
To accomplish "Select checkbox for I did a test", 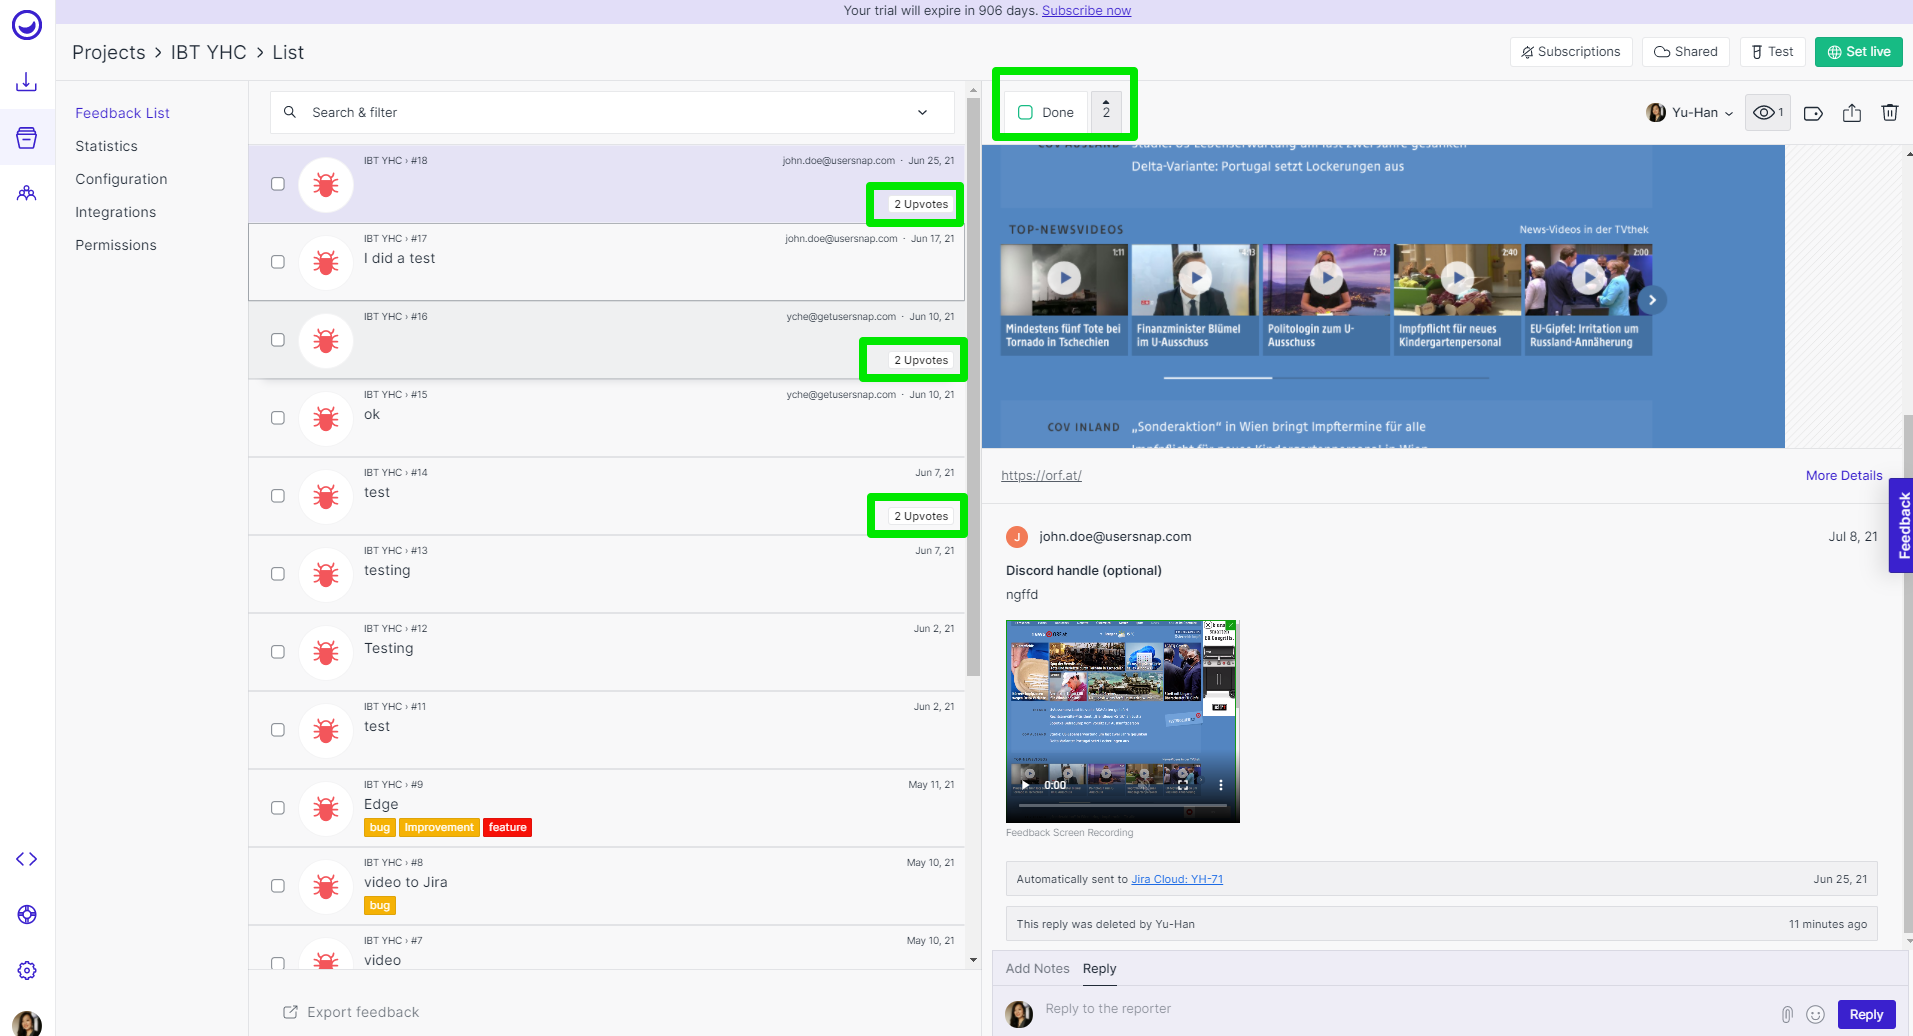I will [278, 262].
